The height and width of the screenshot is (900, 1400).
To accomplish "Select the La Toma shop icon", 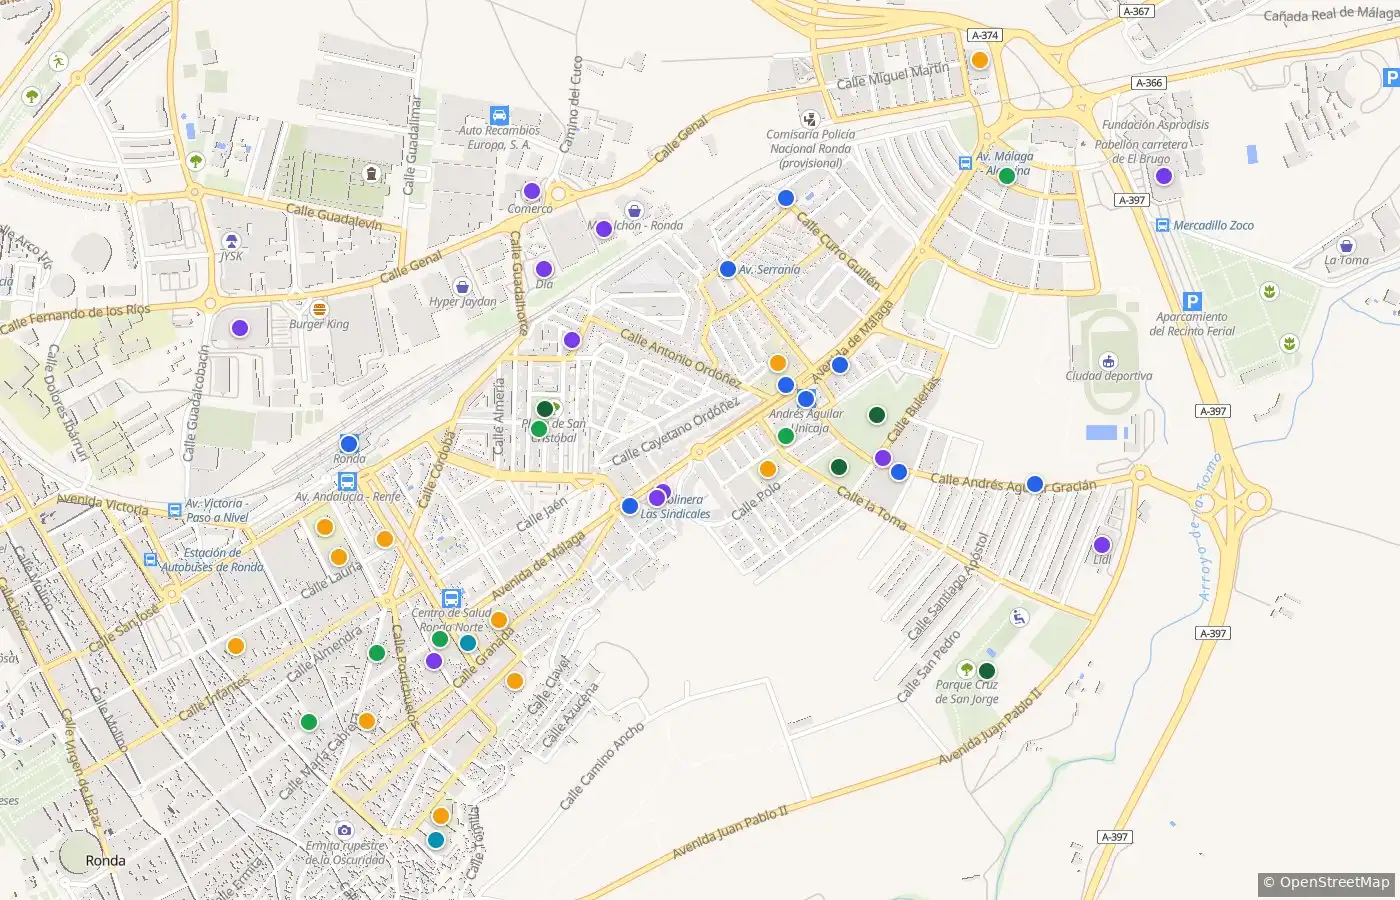I will (1346, 246).
